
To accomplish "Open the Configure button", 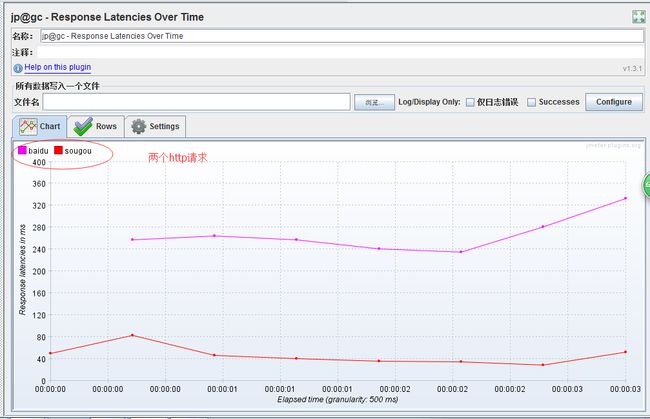I will pyautogui.click(x=614, y=102).
